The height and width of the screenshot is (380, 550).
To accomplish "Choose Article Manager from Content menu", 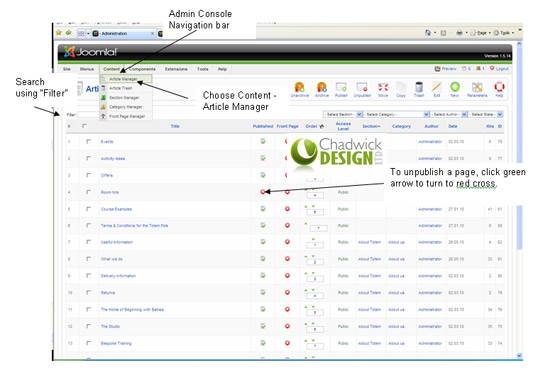I will coord(126,79).
